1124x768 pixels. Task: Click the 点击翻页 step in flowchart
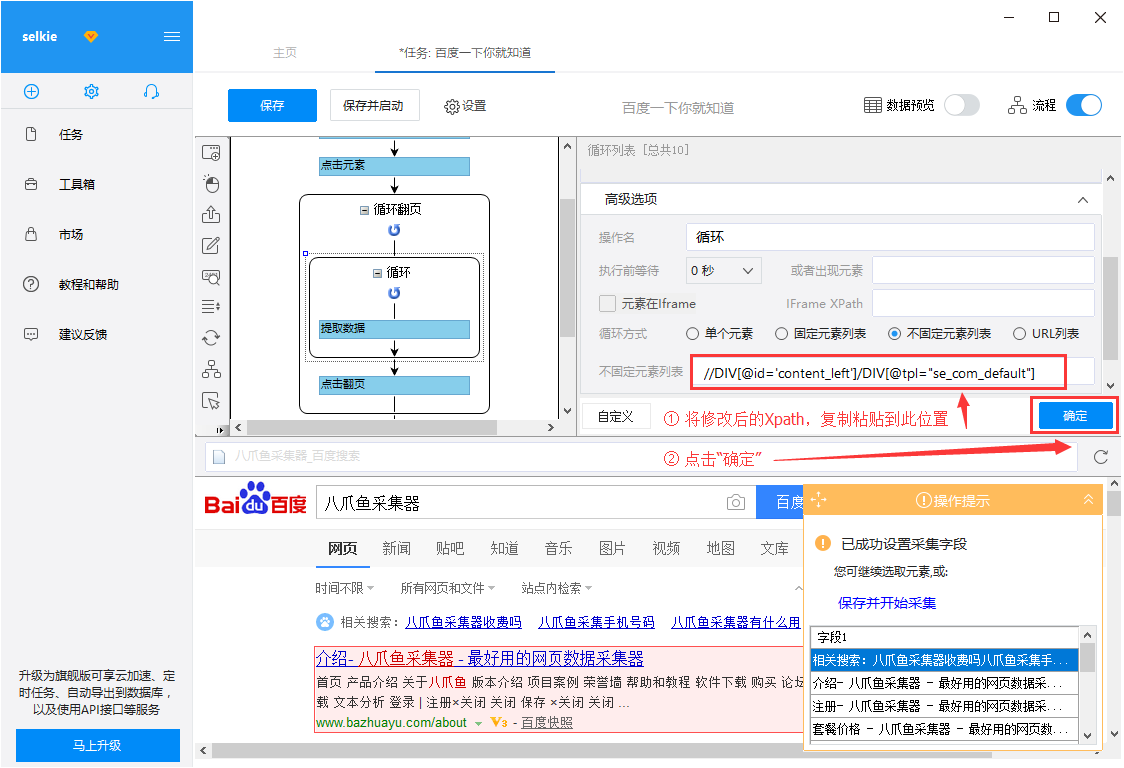coord(394,385)
